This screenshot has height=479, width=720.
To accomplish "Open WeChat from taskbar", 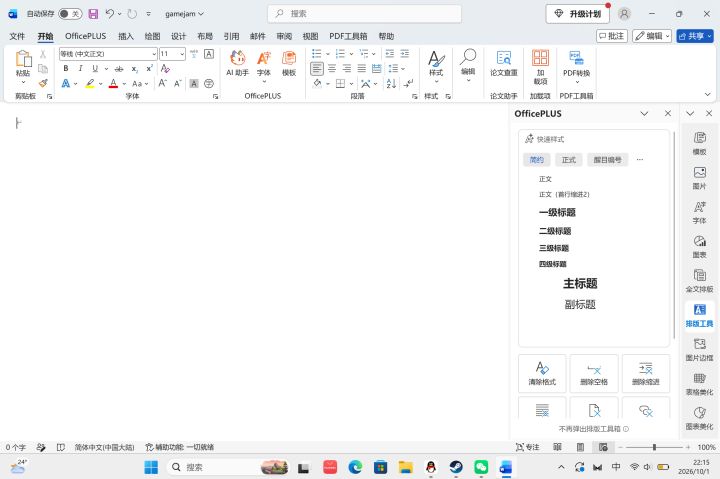I will pyautogui.click(x=481, y=468).
